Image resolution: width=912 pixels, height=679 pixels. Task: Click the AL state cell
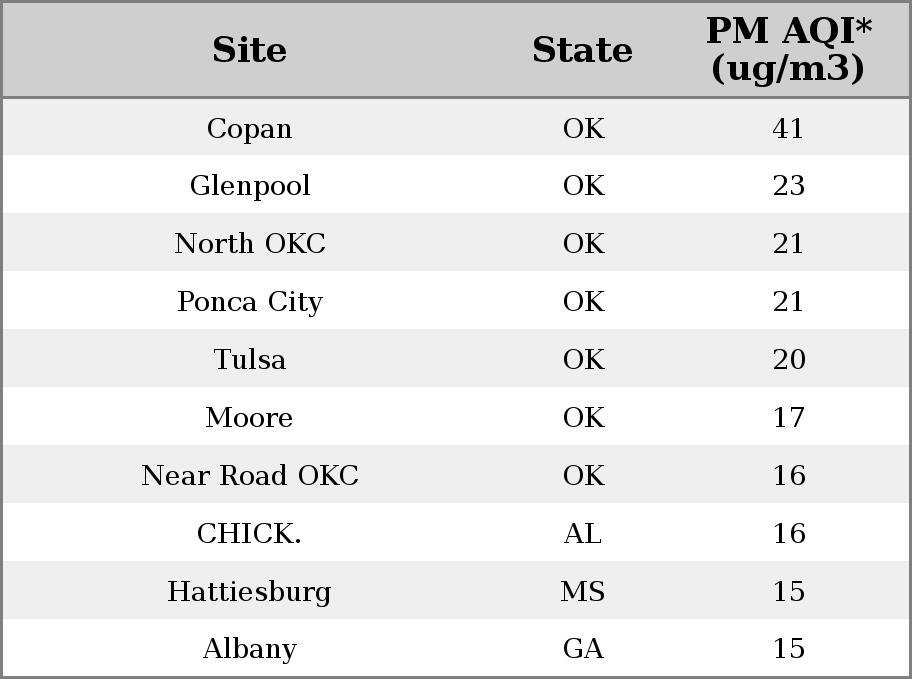[x=583, y=534]
